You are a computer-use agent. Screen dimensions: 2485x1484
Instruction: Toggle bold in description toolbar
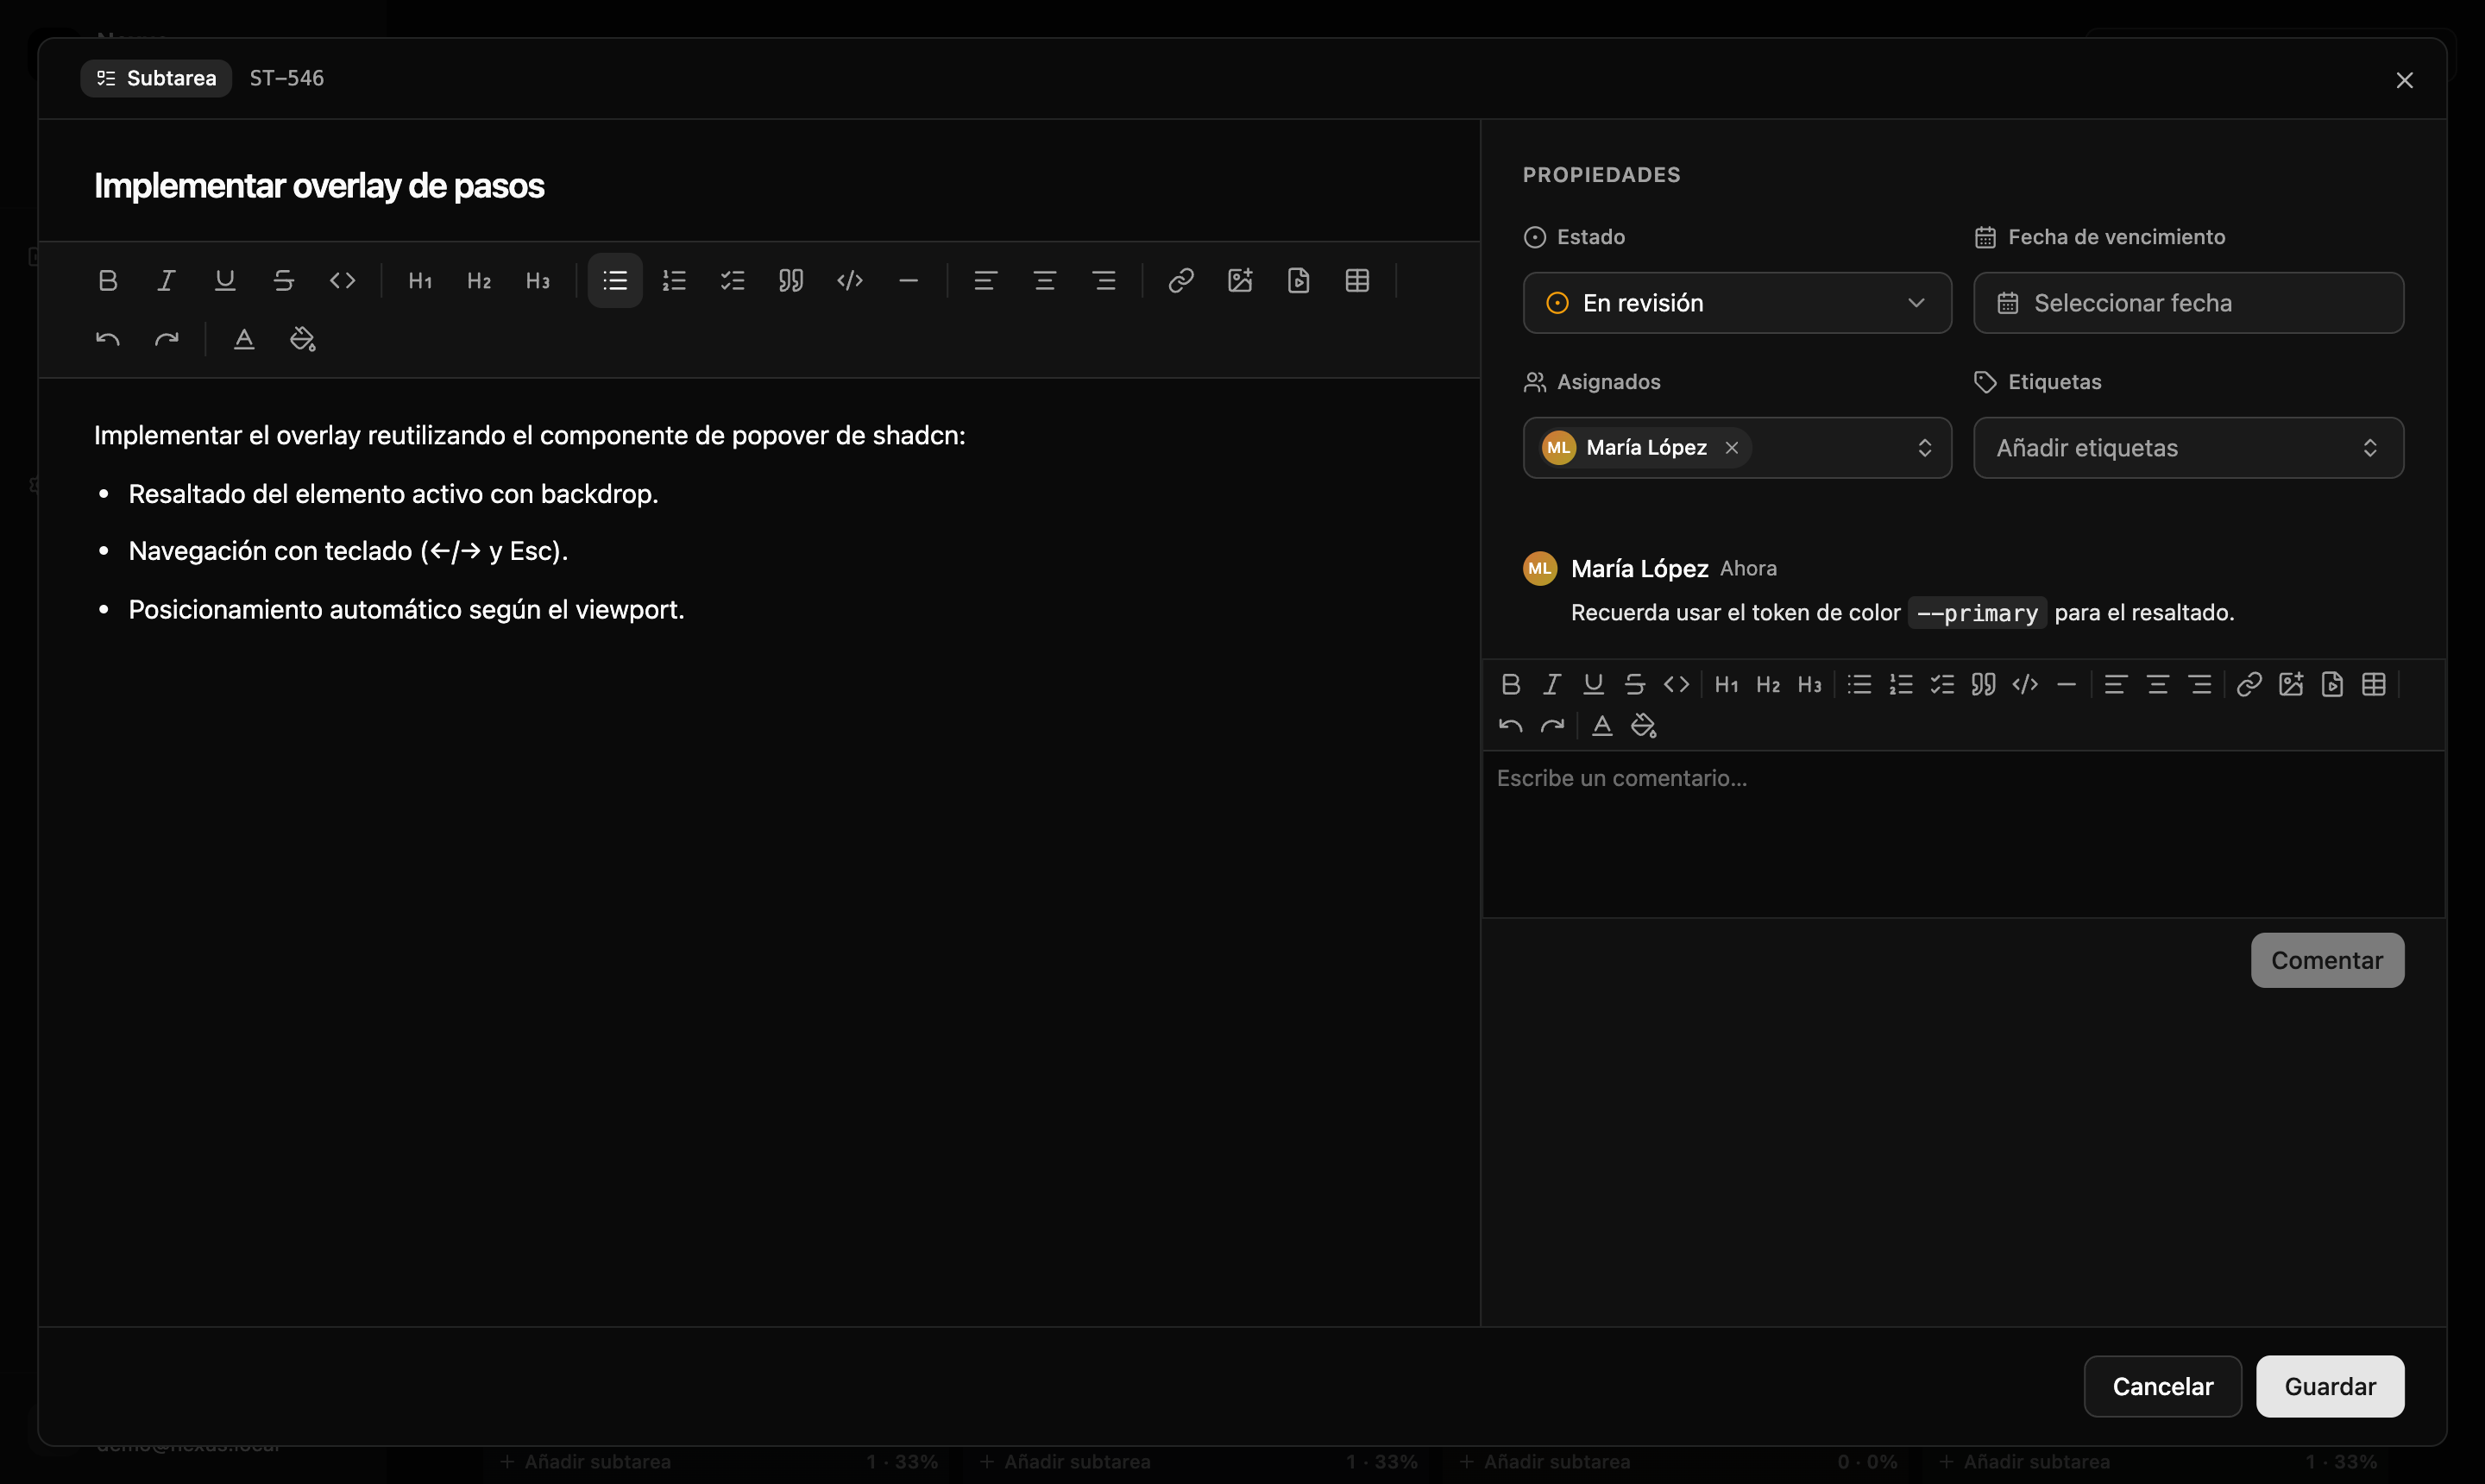coord(108,281)
